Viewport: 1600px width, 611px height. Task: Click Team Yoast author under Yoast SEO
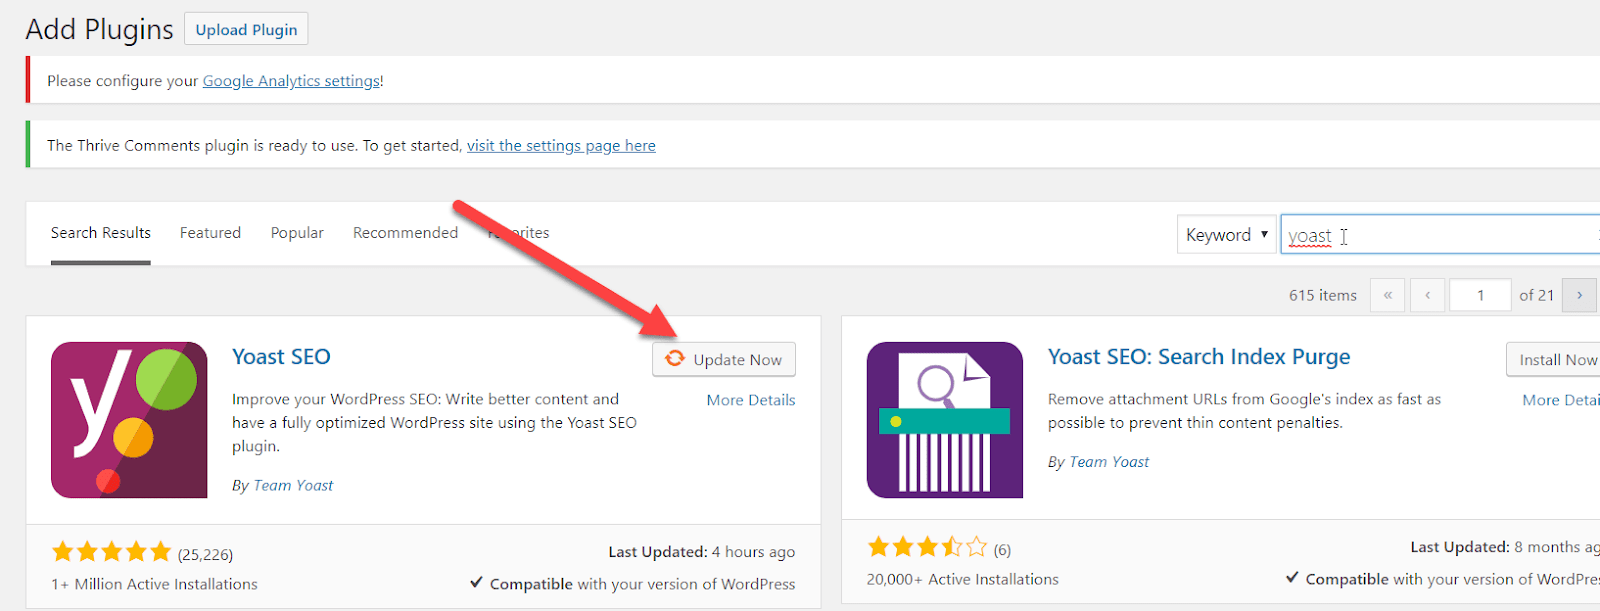point(293,485)
